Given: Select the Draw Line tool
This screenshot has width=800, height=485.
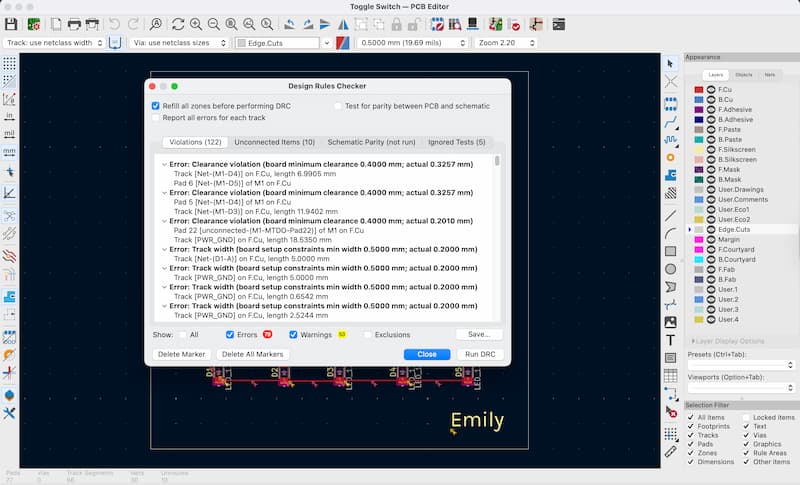Looking at the screenshot, I should pos(670,216).
